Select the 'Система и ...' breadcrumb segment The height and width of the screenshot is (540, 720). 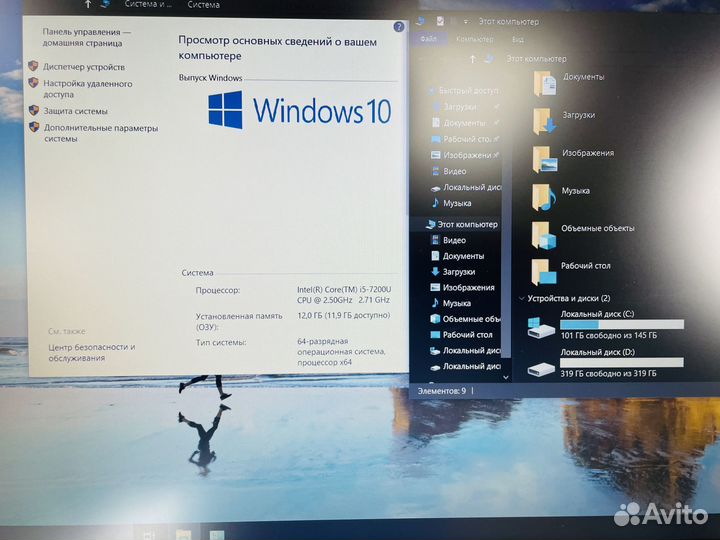pos(148,5)
